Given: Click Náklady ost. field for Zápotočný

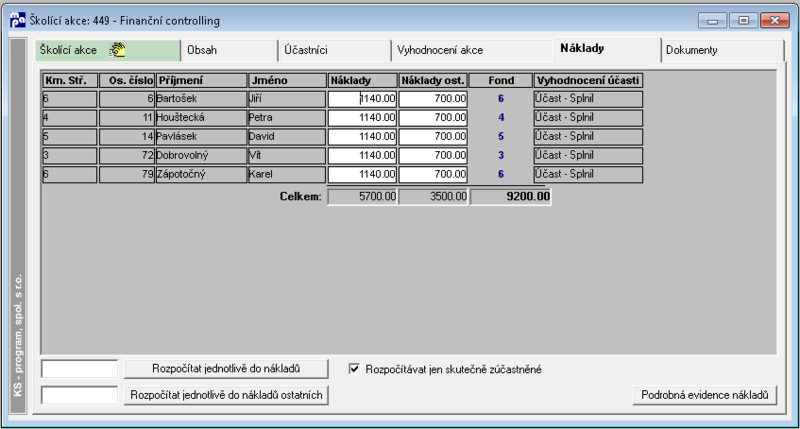Looking at the screenshot, I should (x=433, y=174).
